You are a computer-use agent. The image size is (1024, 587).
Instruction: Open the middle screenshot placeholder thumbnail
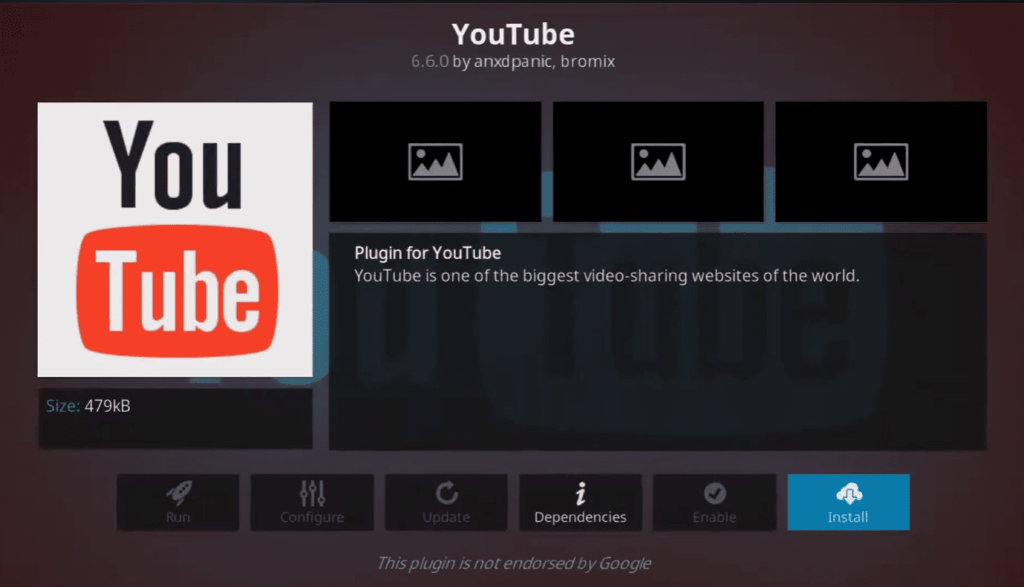pos(658,161)
